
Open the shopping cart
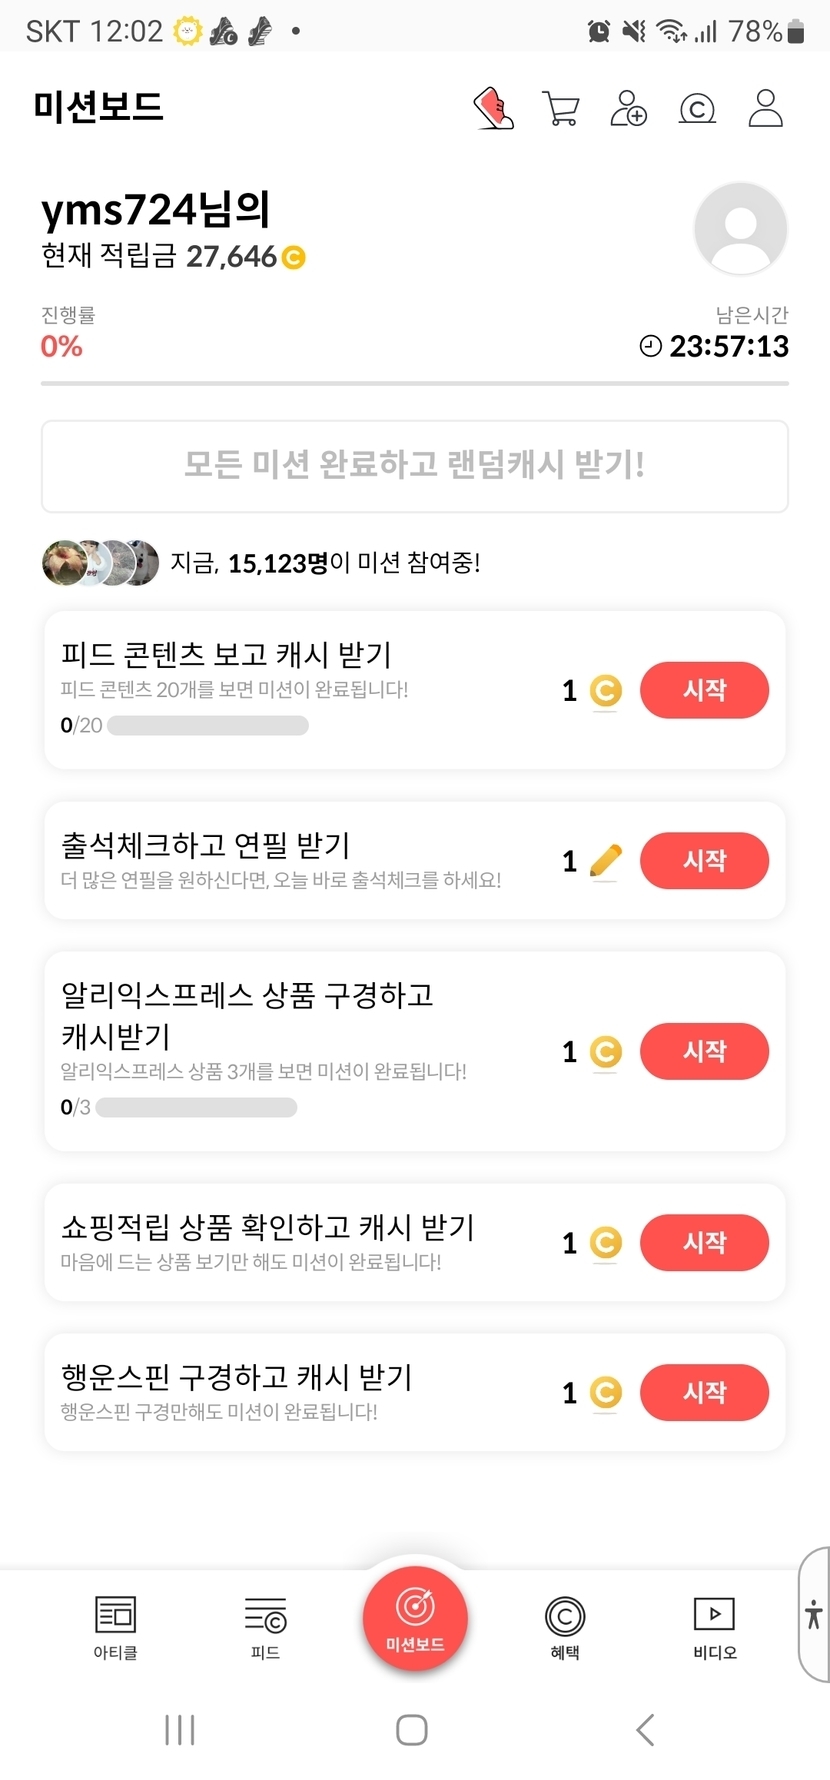pos(561,108)
